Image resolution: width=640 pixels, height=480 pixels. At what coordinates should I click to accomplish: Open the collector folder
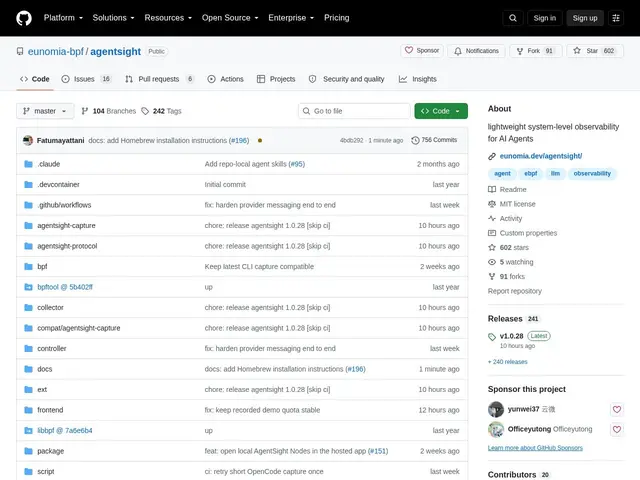pyautogui.click(x=50, y=307)
